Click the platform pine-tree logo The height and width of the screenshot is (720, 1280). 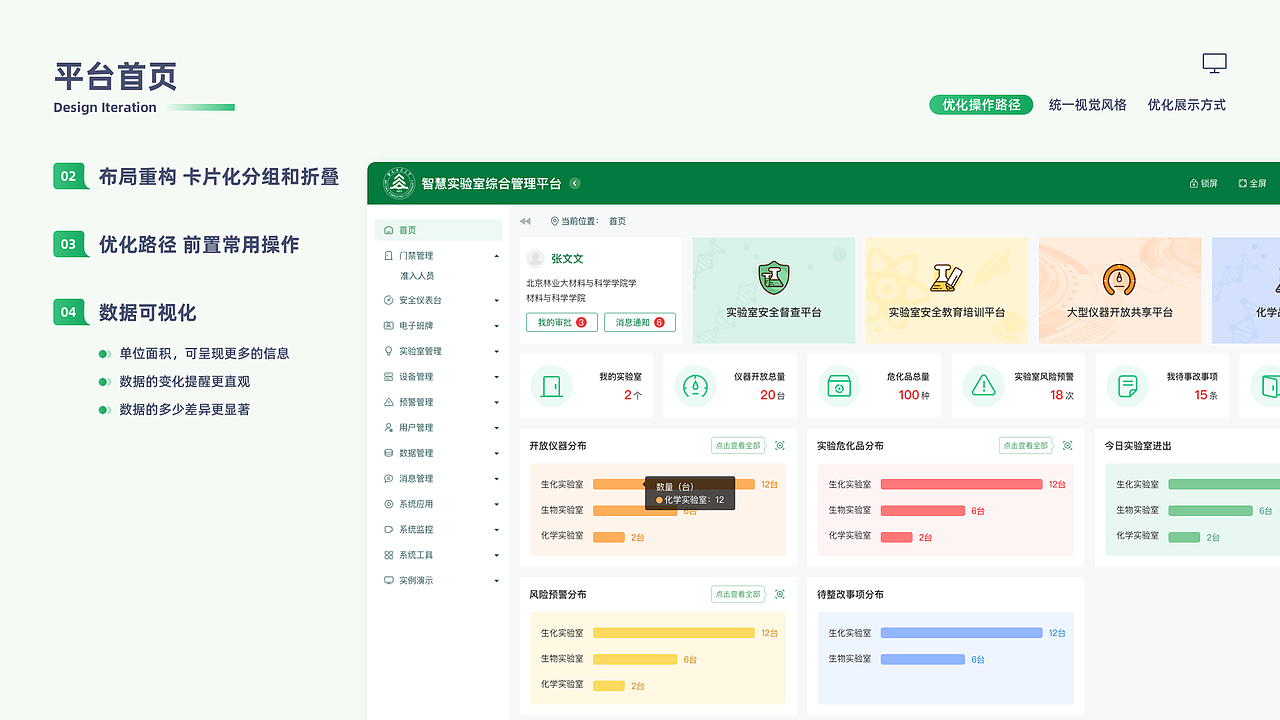tap(399, 183)
